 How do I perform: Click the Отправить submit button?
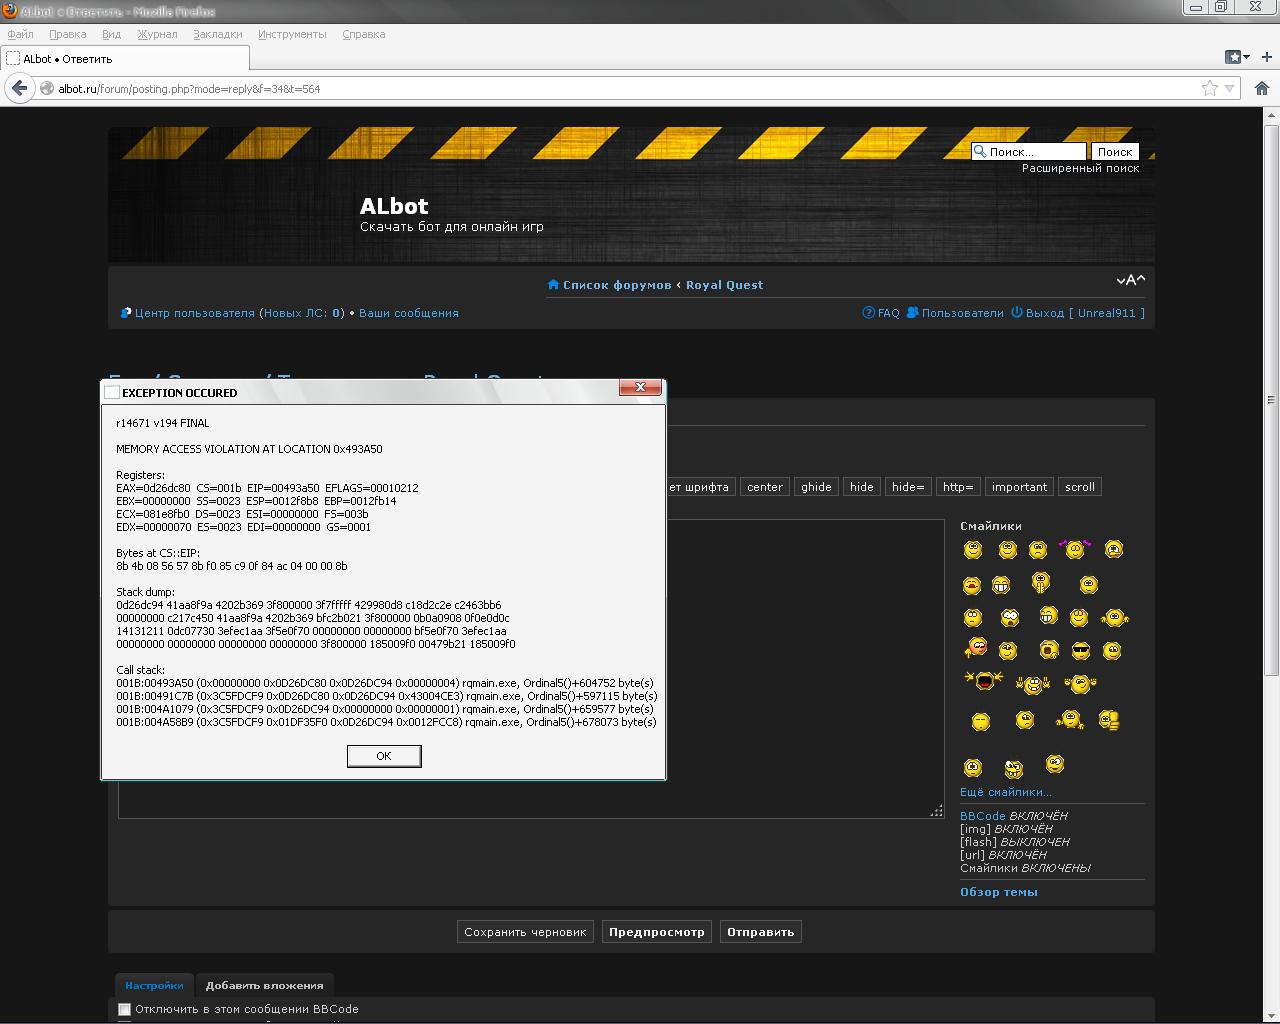point(760,932)
